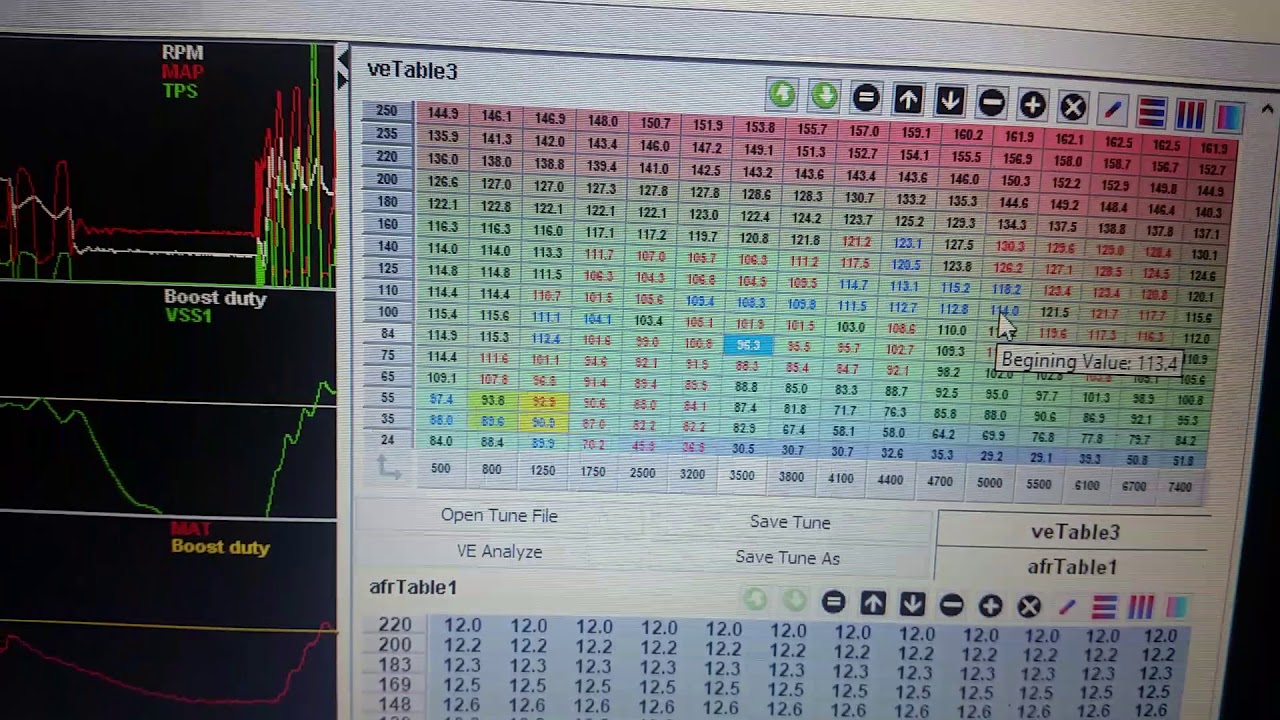1280x720 pixels.
Task: Select cell 93.8 in veTable3
Action: tap(492, 400)
